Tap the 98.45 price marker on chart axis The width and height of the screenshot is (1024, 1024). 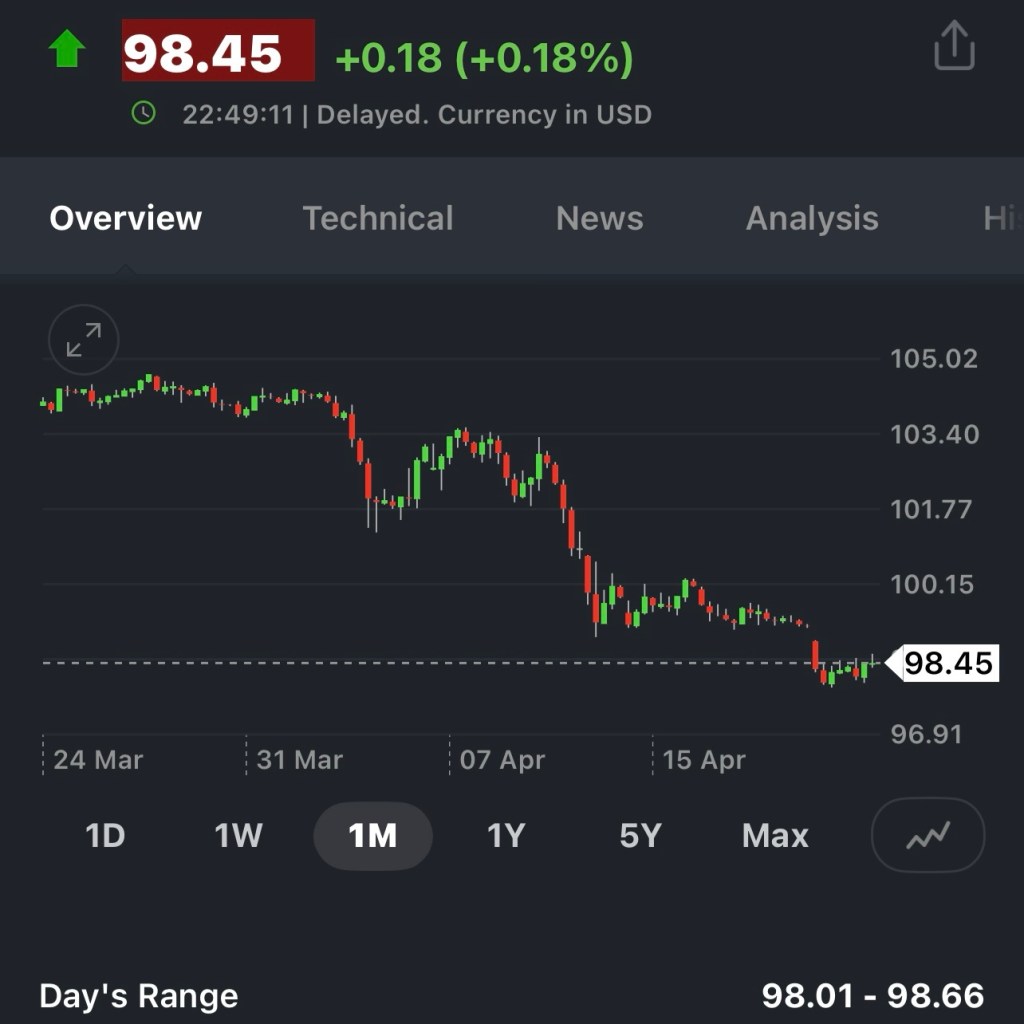[x=946, y=663]
